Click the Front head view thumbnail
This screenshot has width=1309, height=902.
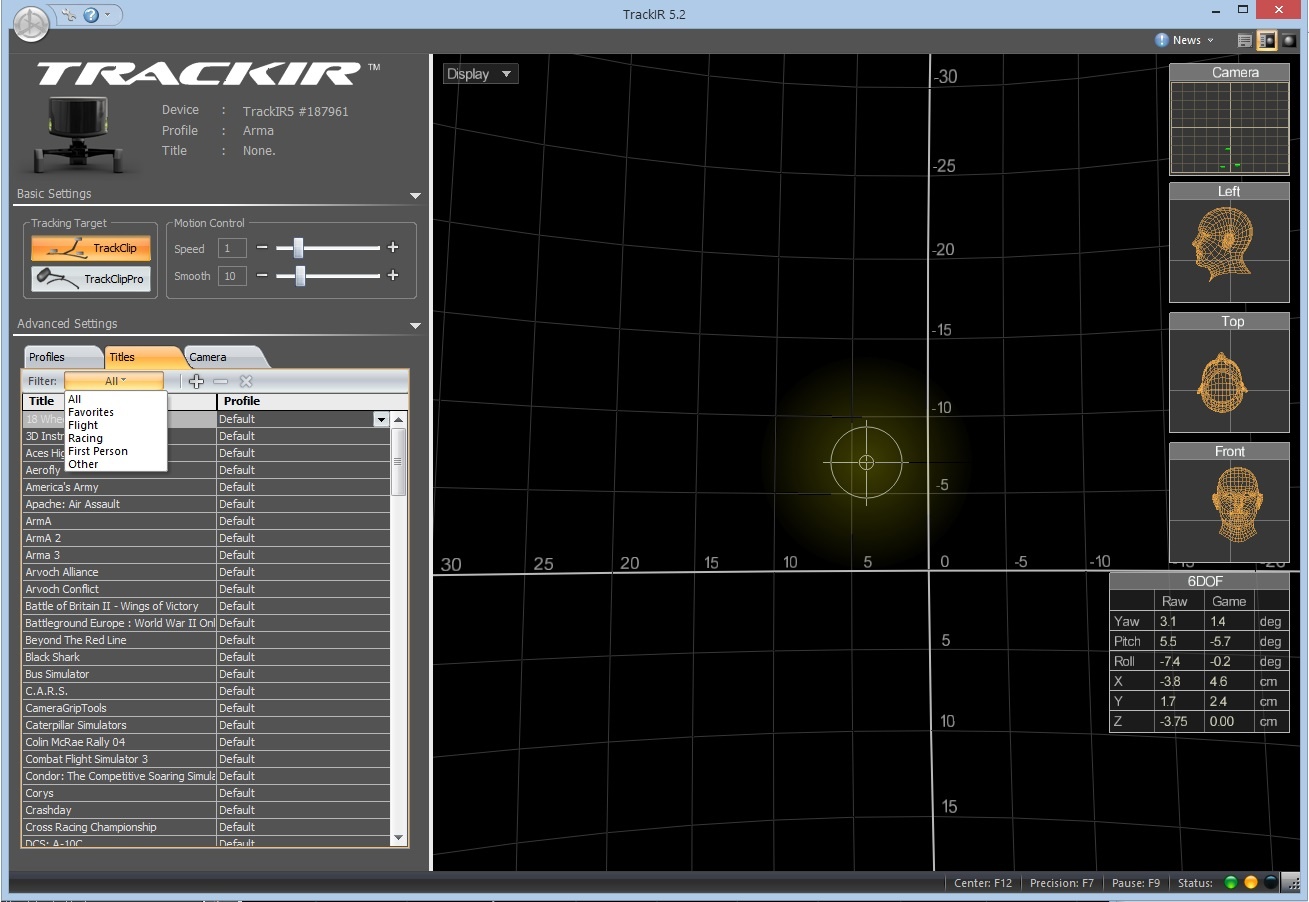click(1229, 503)
